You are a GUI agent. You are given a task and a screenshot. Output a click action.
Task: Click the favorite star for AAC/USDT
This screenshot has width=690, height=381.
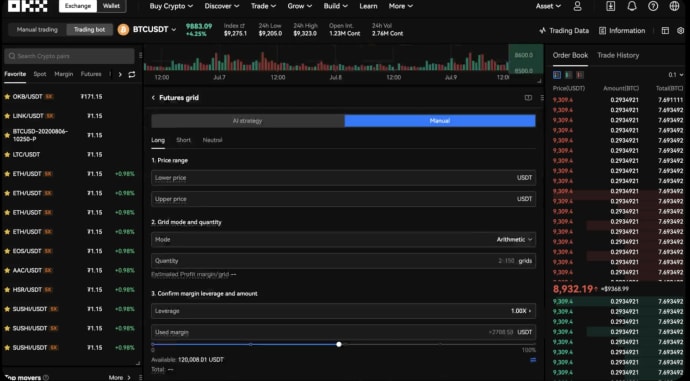(7, 270)
